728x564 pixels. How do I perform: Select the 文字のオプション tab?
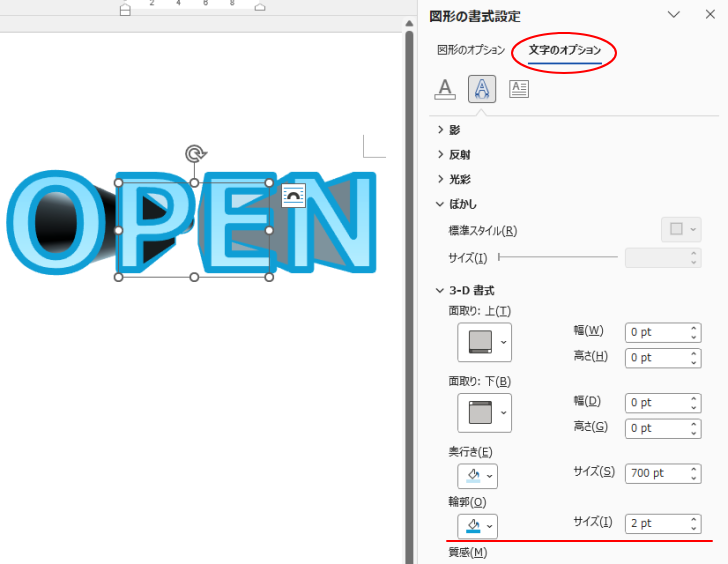(565, 50)
